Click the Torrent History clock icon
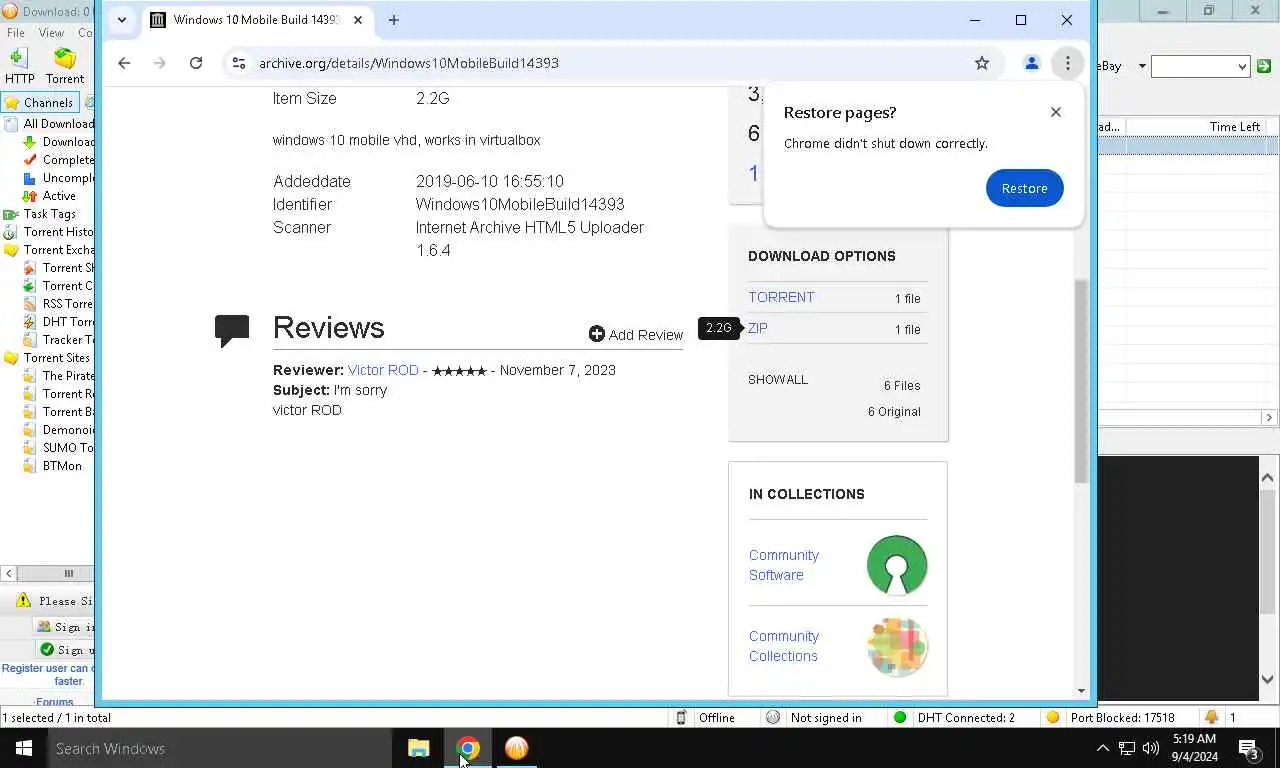This screenshot has height=768, width=1280. tap(11, 232)
